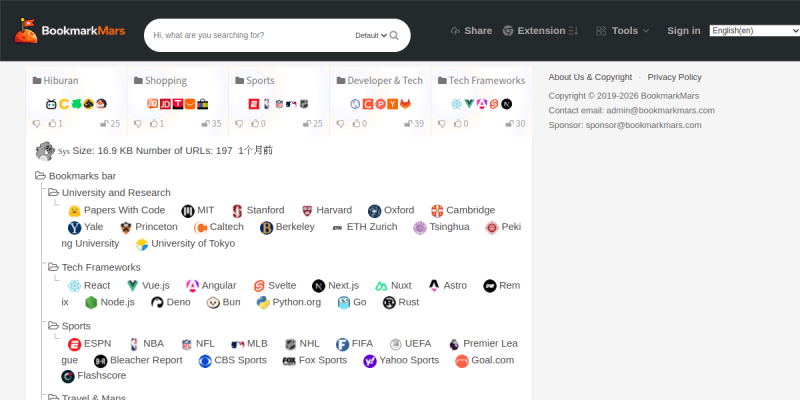Open the Papers With Code bookmark
The height and width of the screenshot is (400, 800).
tap(117, 210)
